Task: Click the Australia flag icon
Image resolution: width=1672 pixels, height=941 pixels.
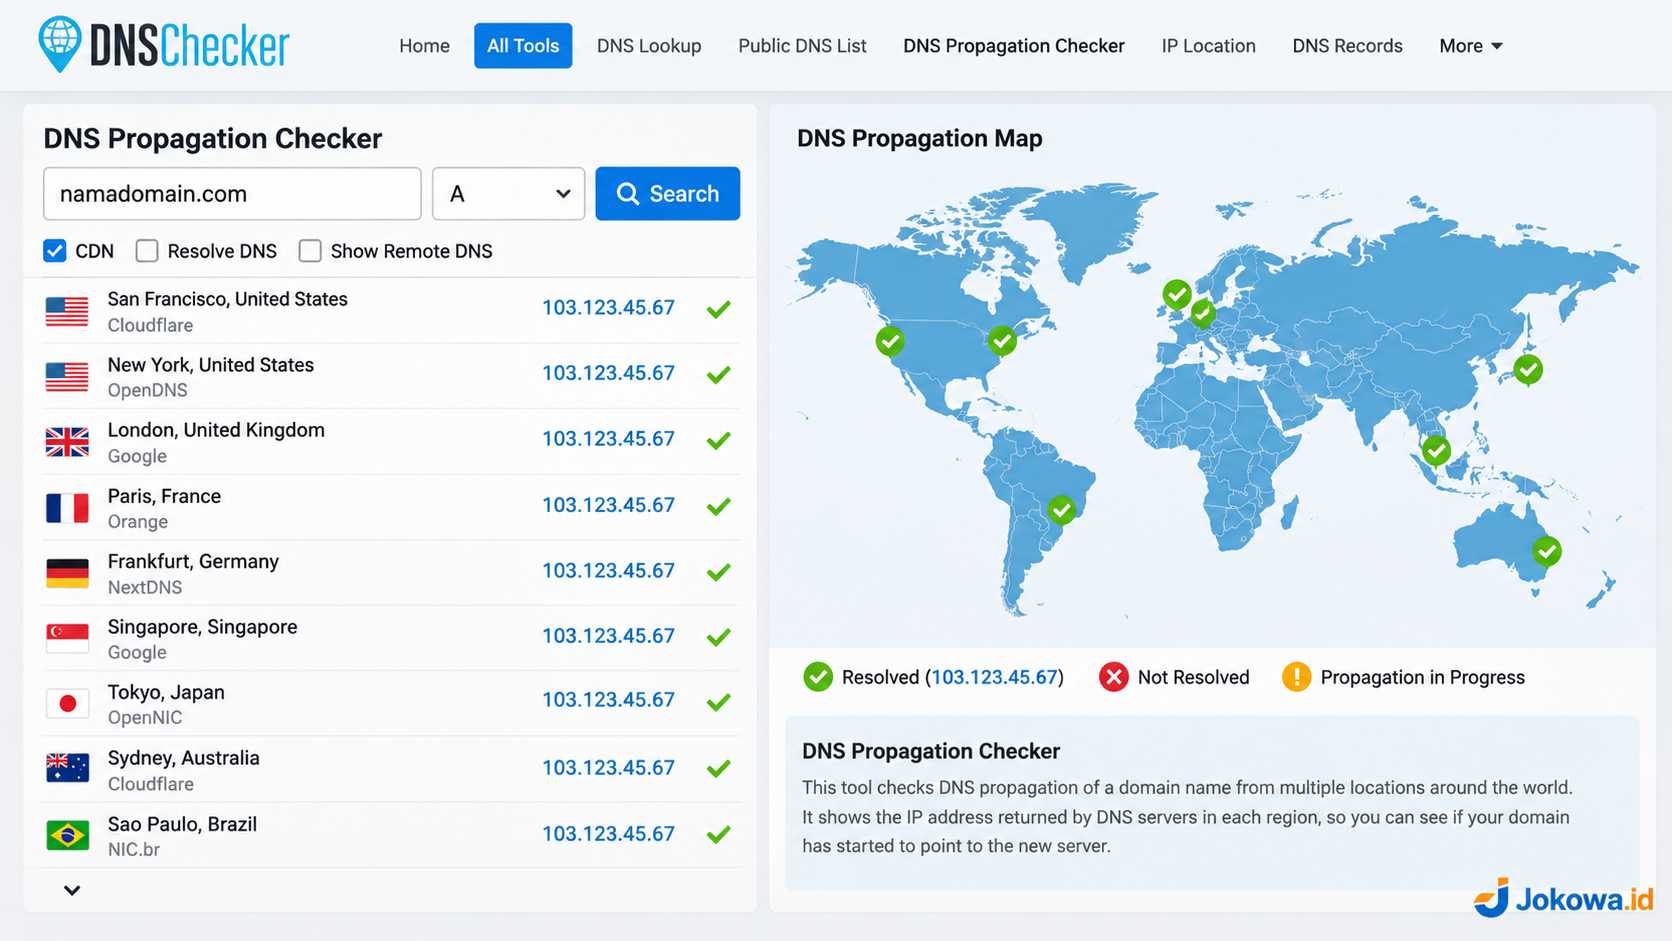Action: pos(67,769)
